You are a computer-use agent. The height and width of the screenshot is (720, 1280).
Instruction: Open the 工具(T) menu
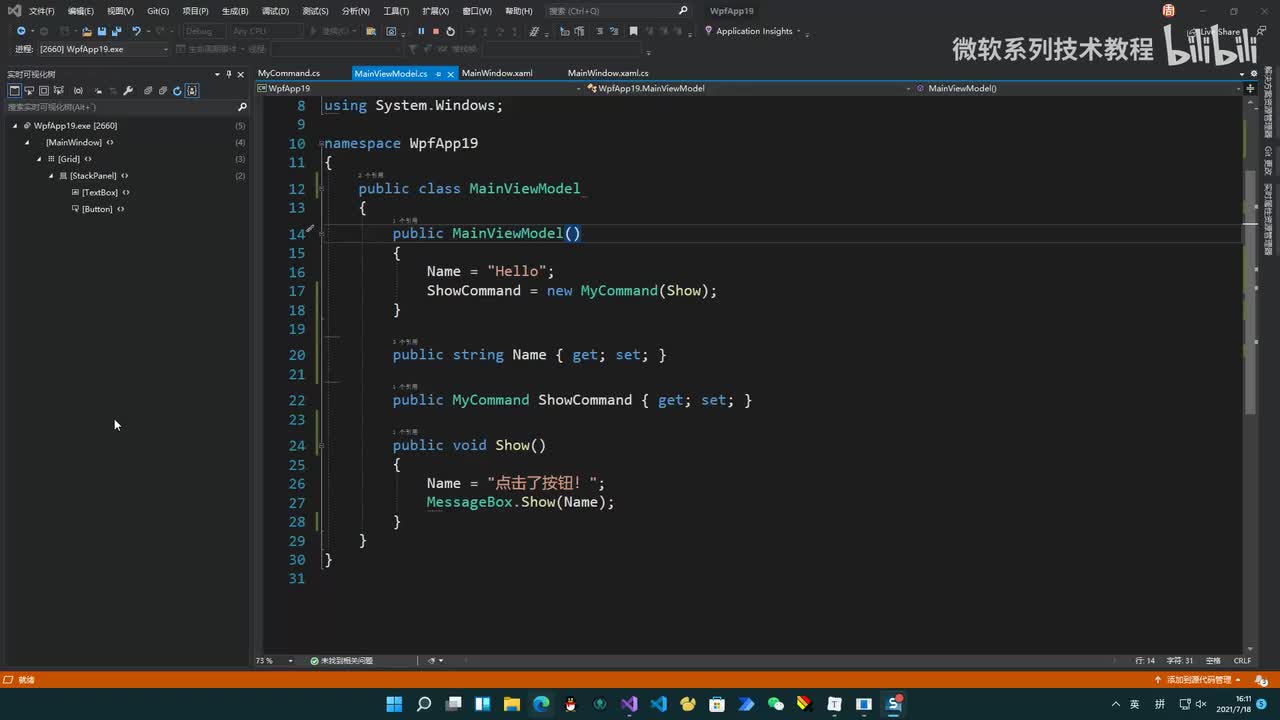(x=396, y=11)
